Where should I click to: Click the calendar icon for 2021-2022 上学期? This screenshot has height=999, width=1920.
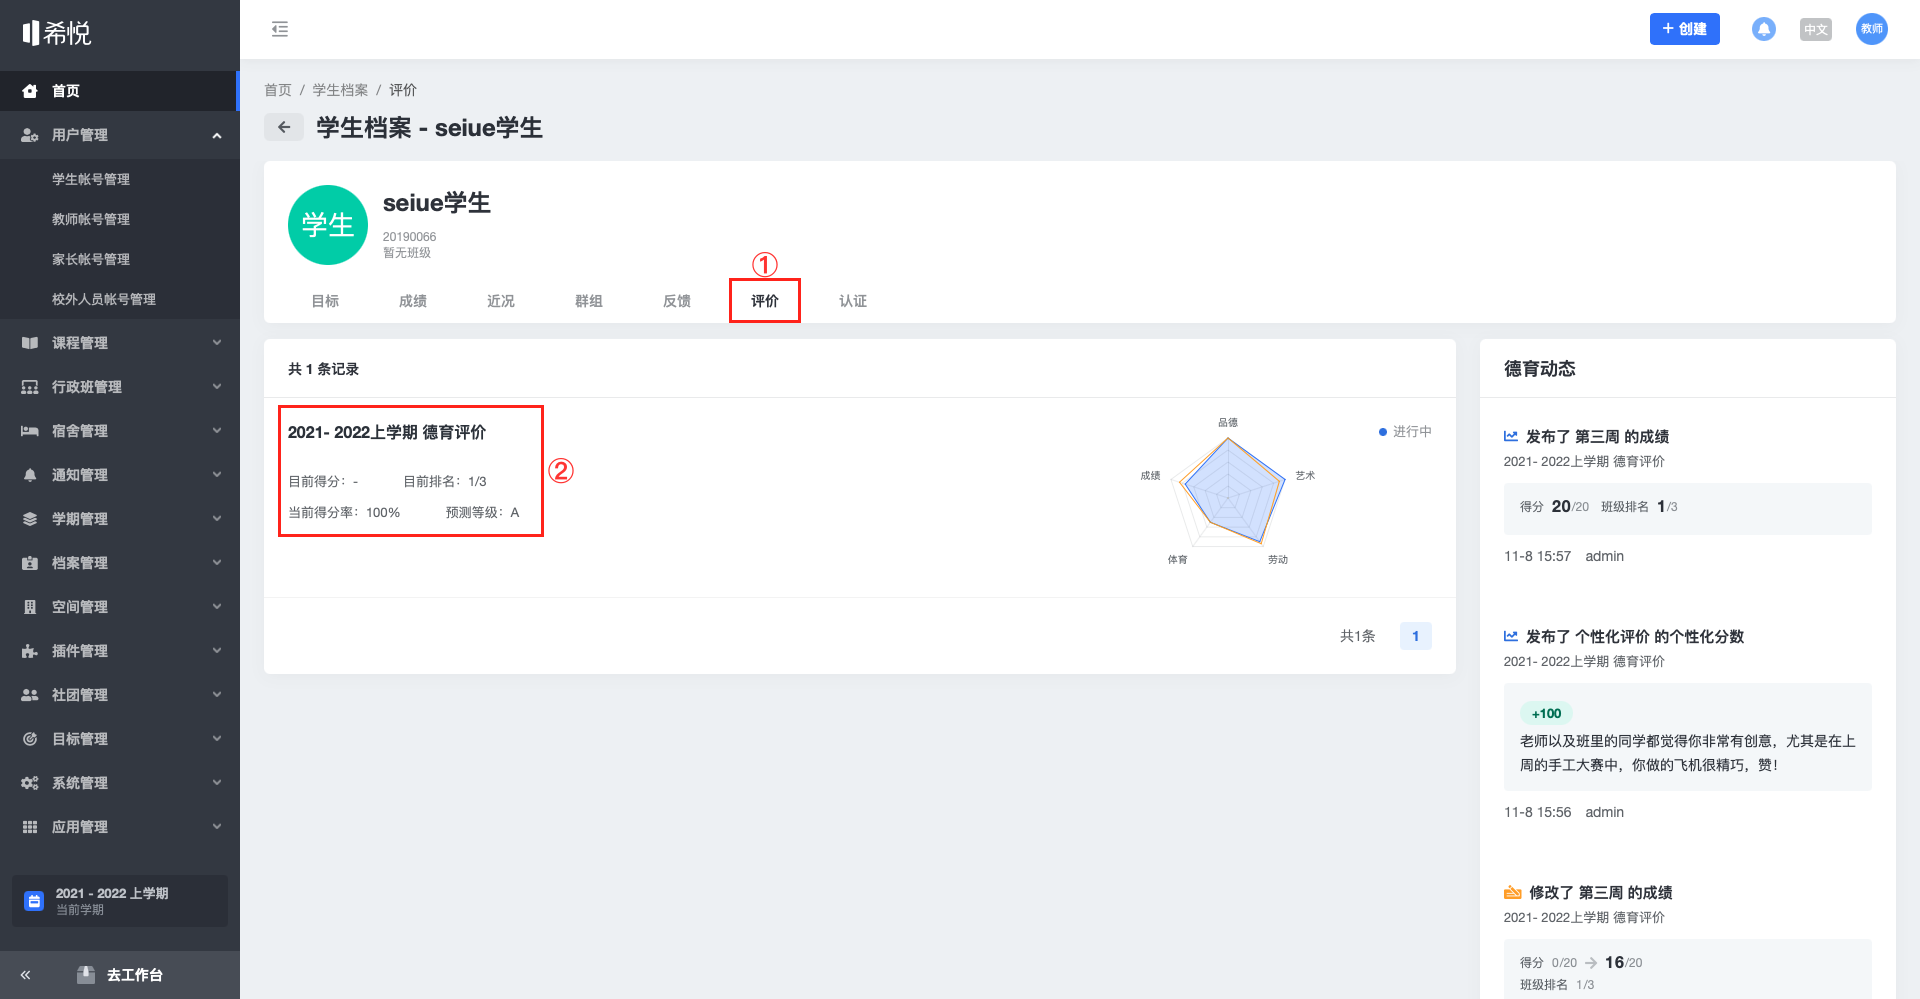pos(34,901)
